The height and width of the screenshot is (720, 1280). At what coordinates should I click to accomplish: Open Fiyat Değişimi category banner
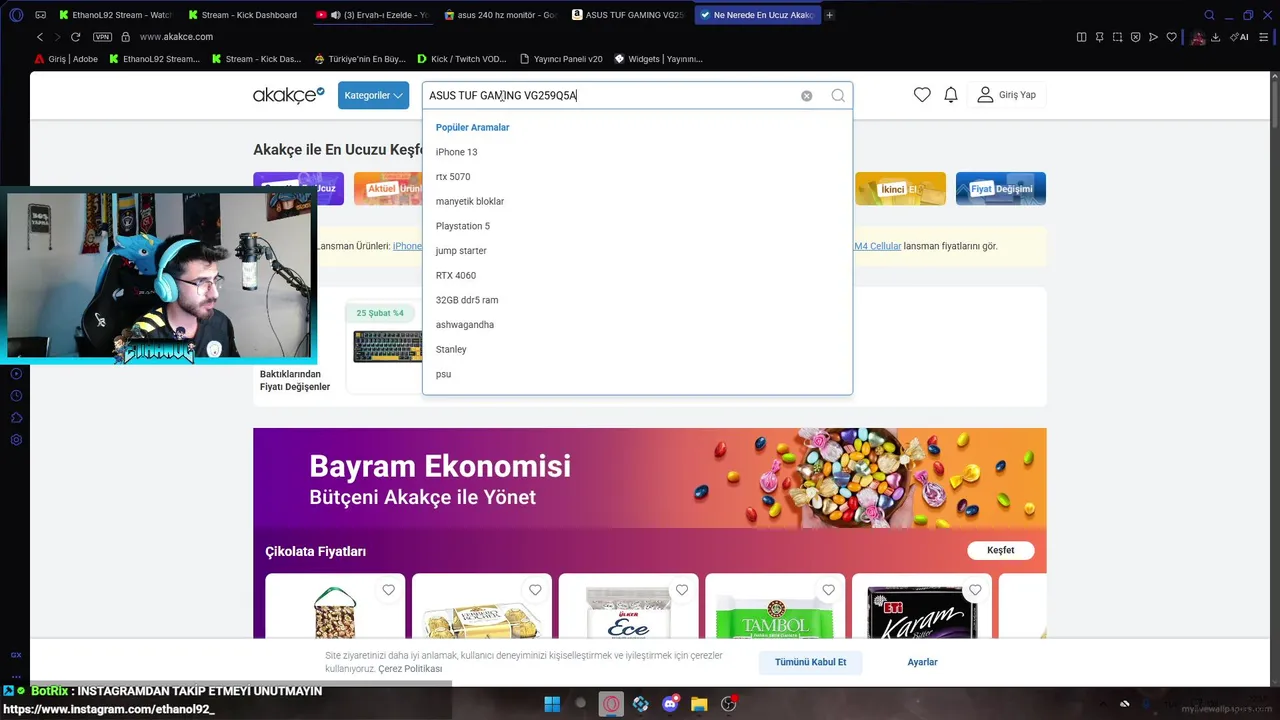[1001, 188]
